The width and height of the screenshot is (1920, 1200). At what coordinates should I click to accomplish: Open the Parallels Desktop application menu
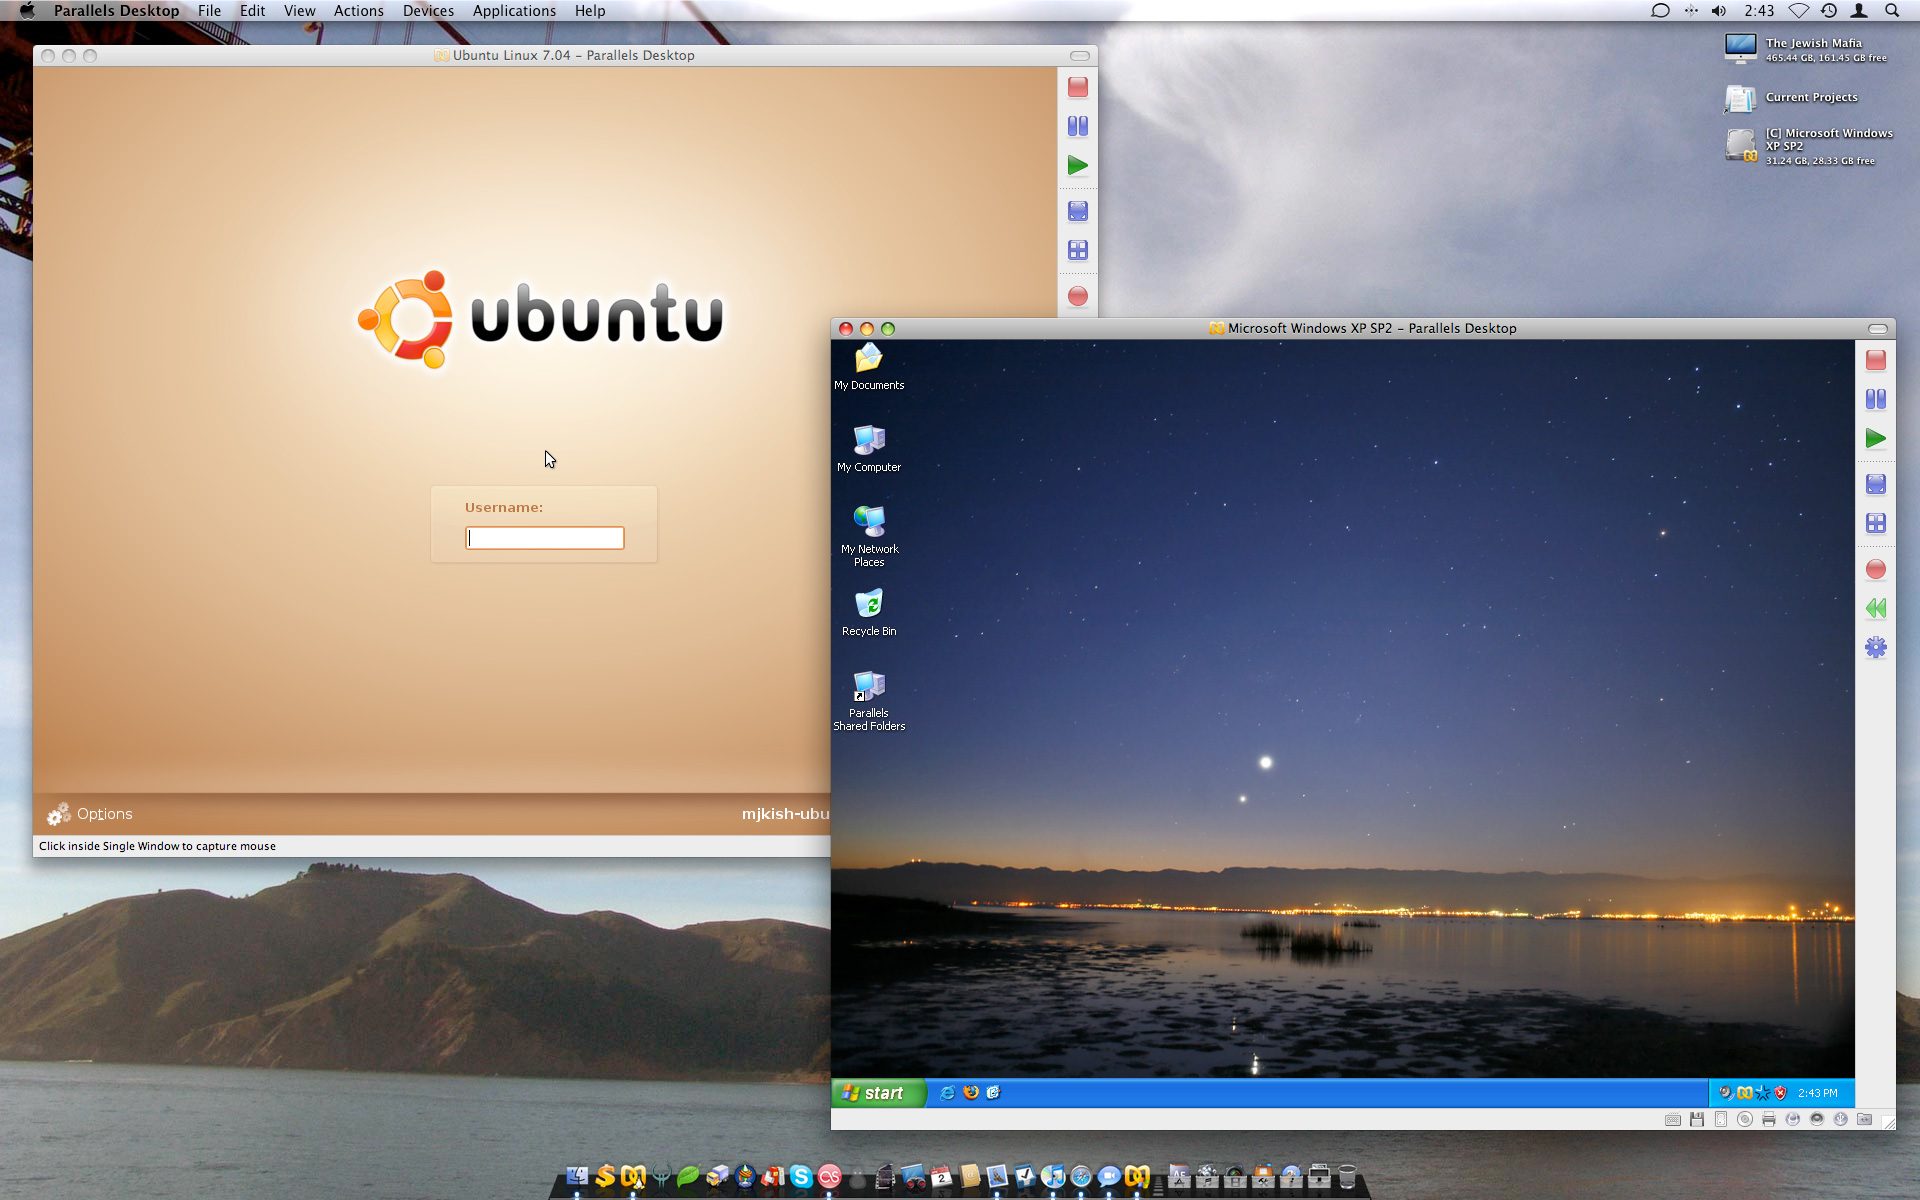point(116,11)
